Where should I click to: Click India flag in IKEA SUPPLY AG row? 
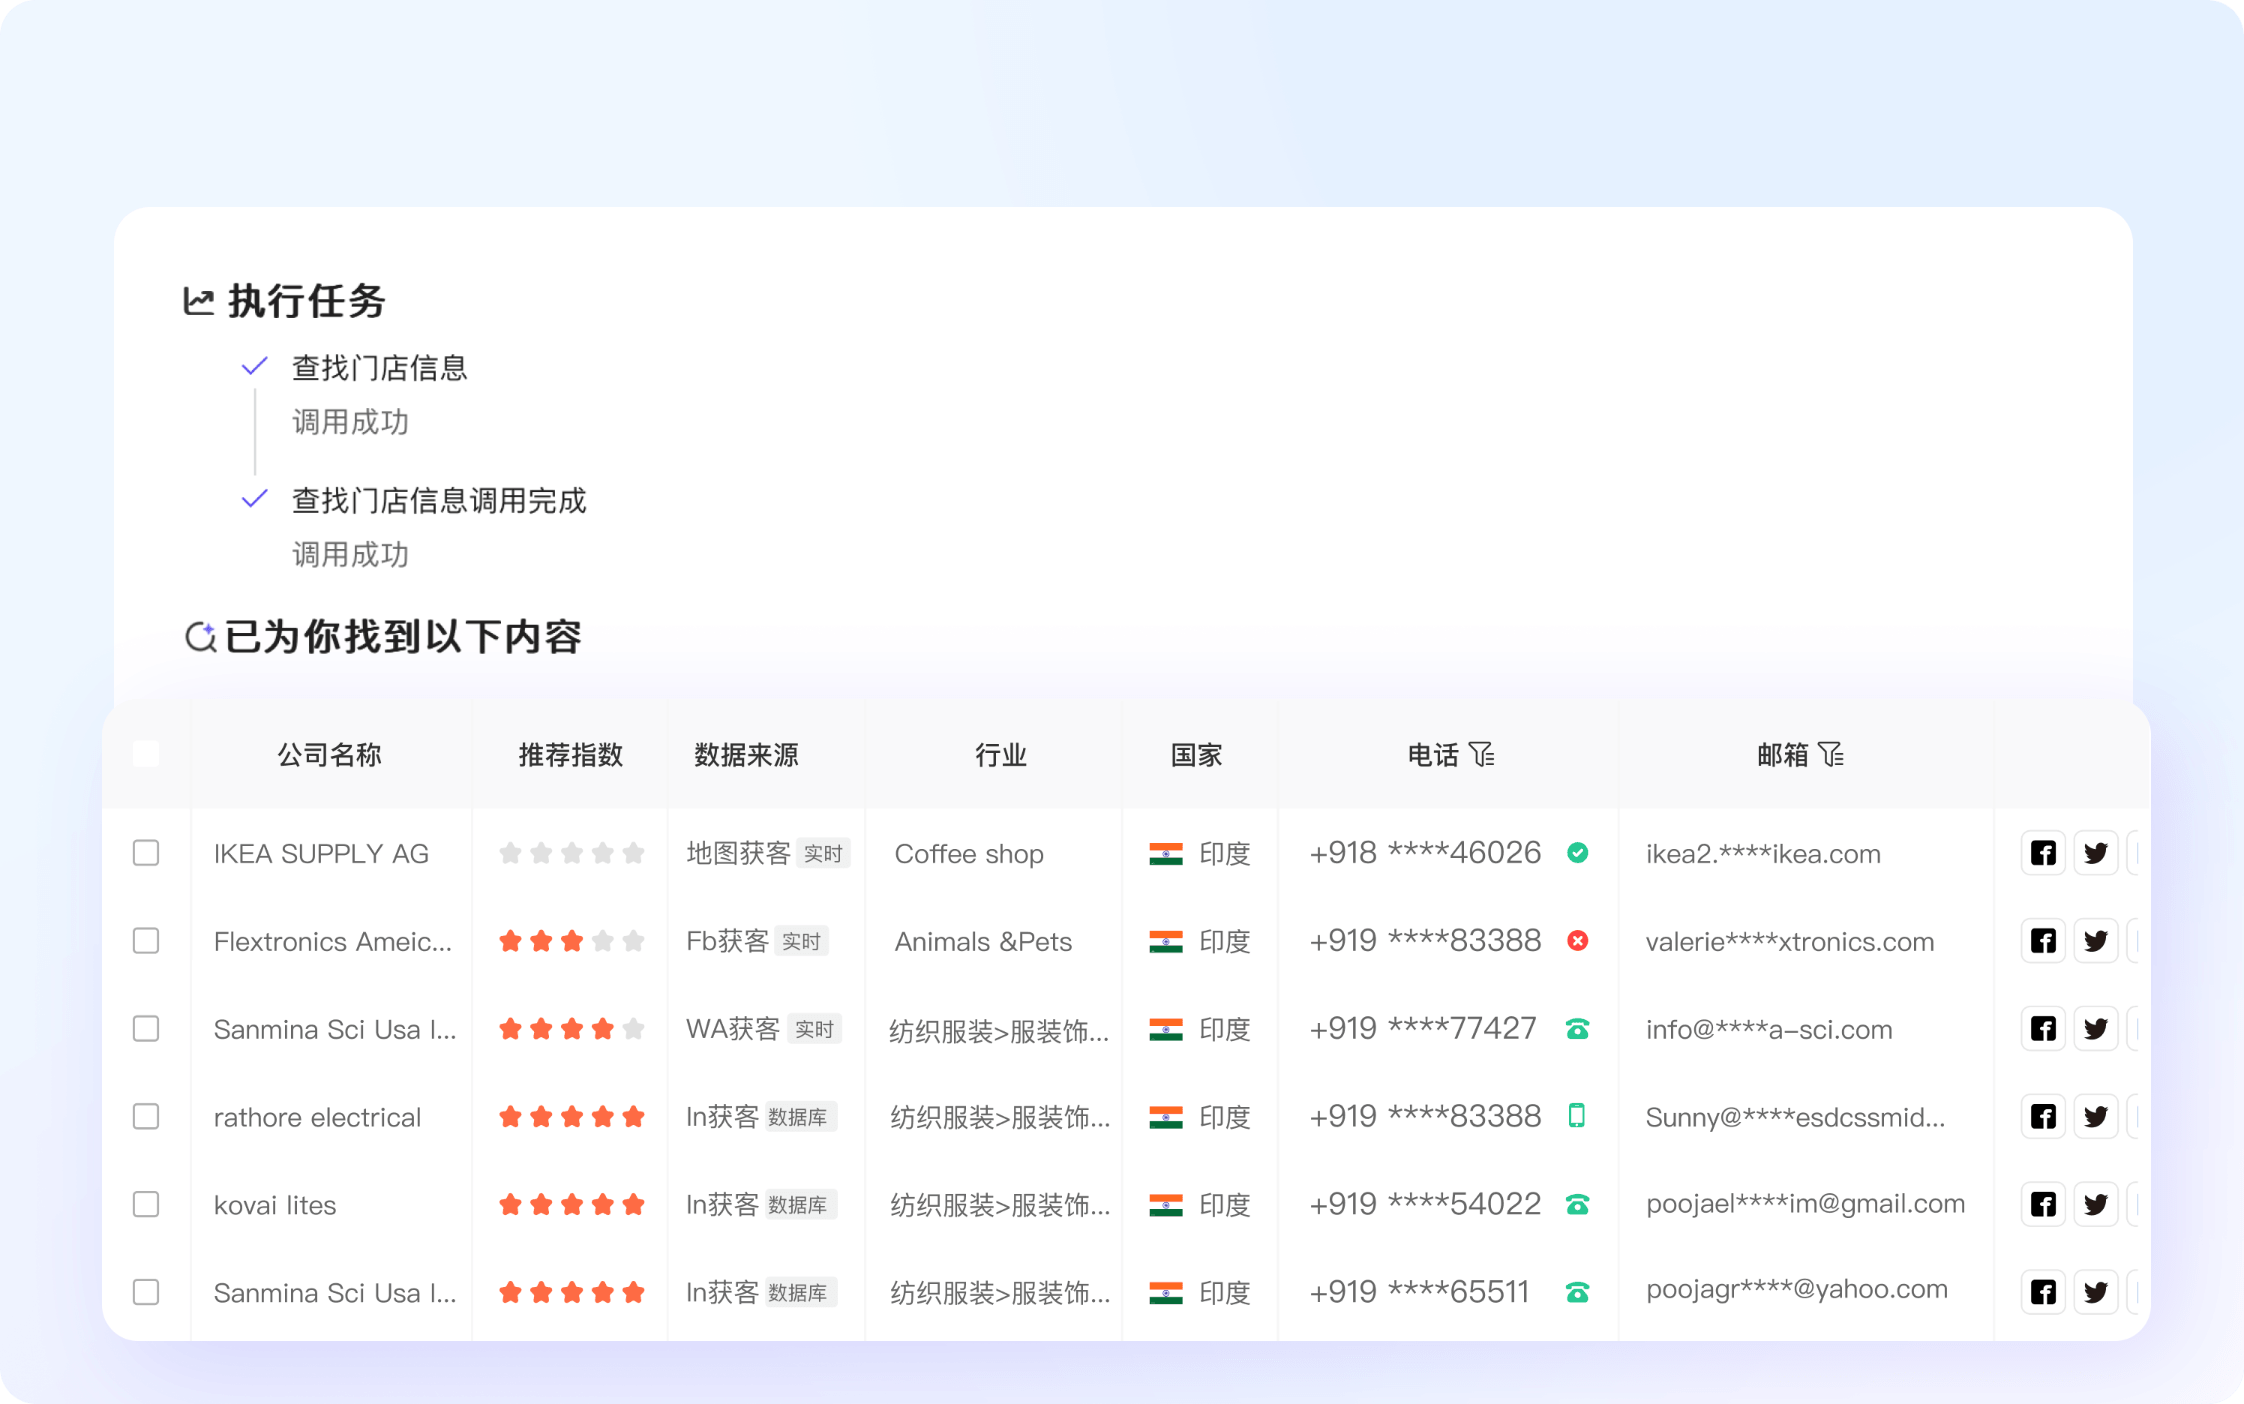coord(1166,854)
